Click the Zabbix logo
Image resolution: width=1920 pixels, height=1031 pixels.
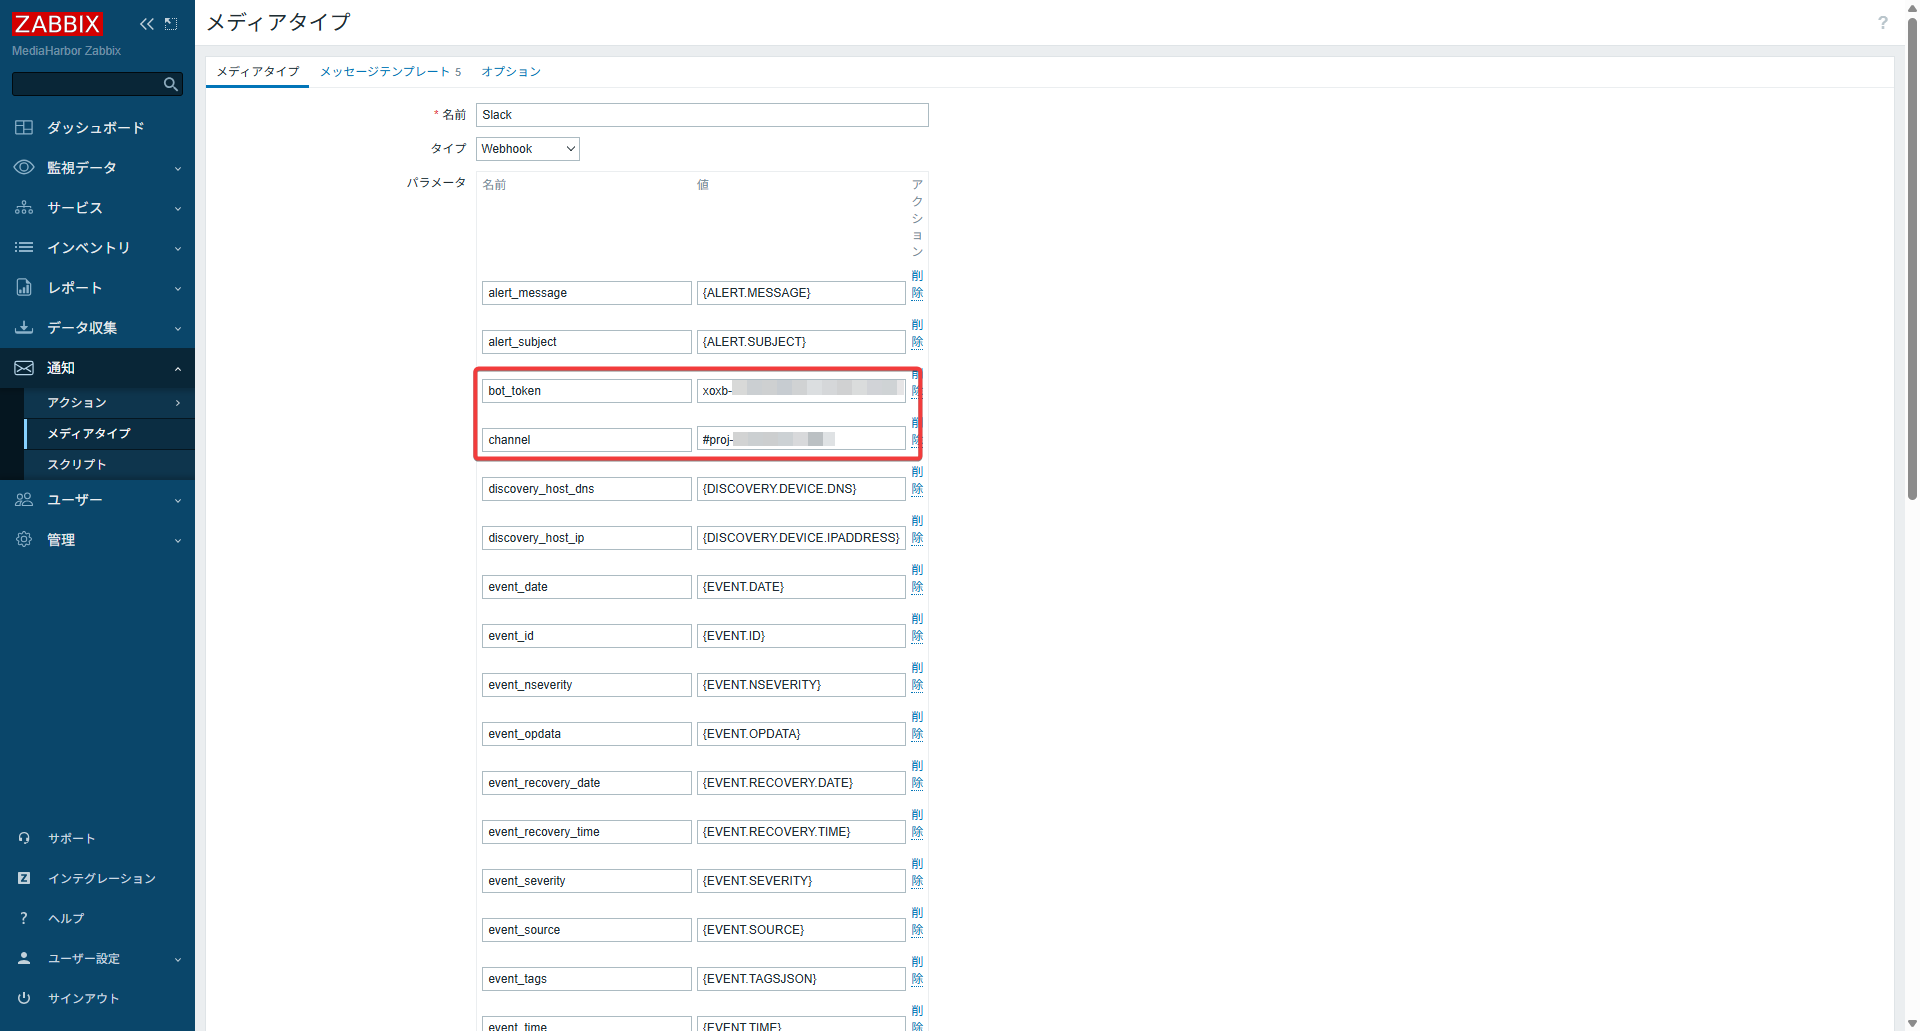(57, 23)
